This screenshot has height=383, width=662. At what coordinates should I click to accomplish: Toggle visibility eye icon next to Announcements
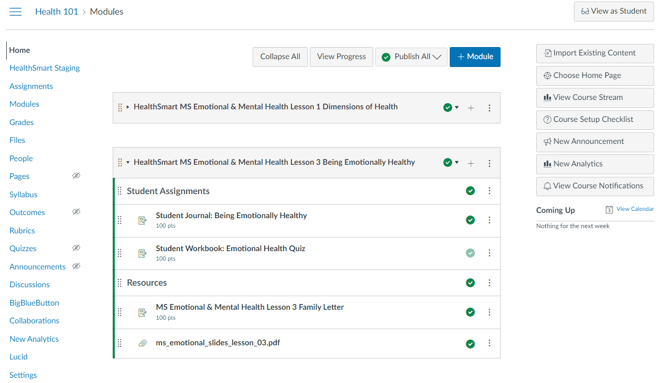[x=76, y=266]
